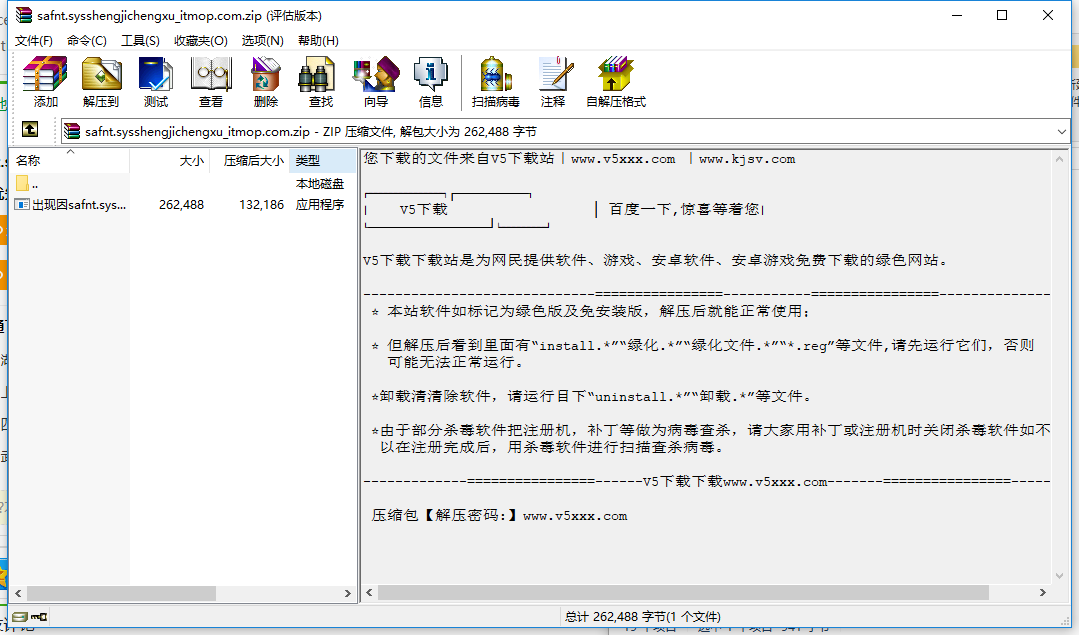Use the 查找 (Find) binoculars icon
The height and width of the screenshot is (635, 1079).
pos(318,80)
